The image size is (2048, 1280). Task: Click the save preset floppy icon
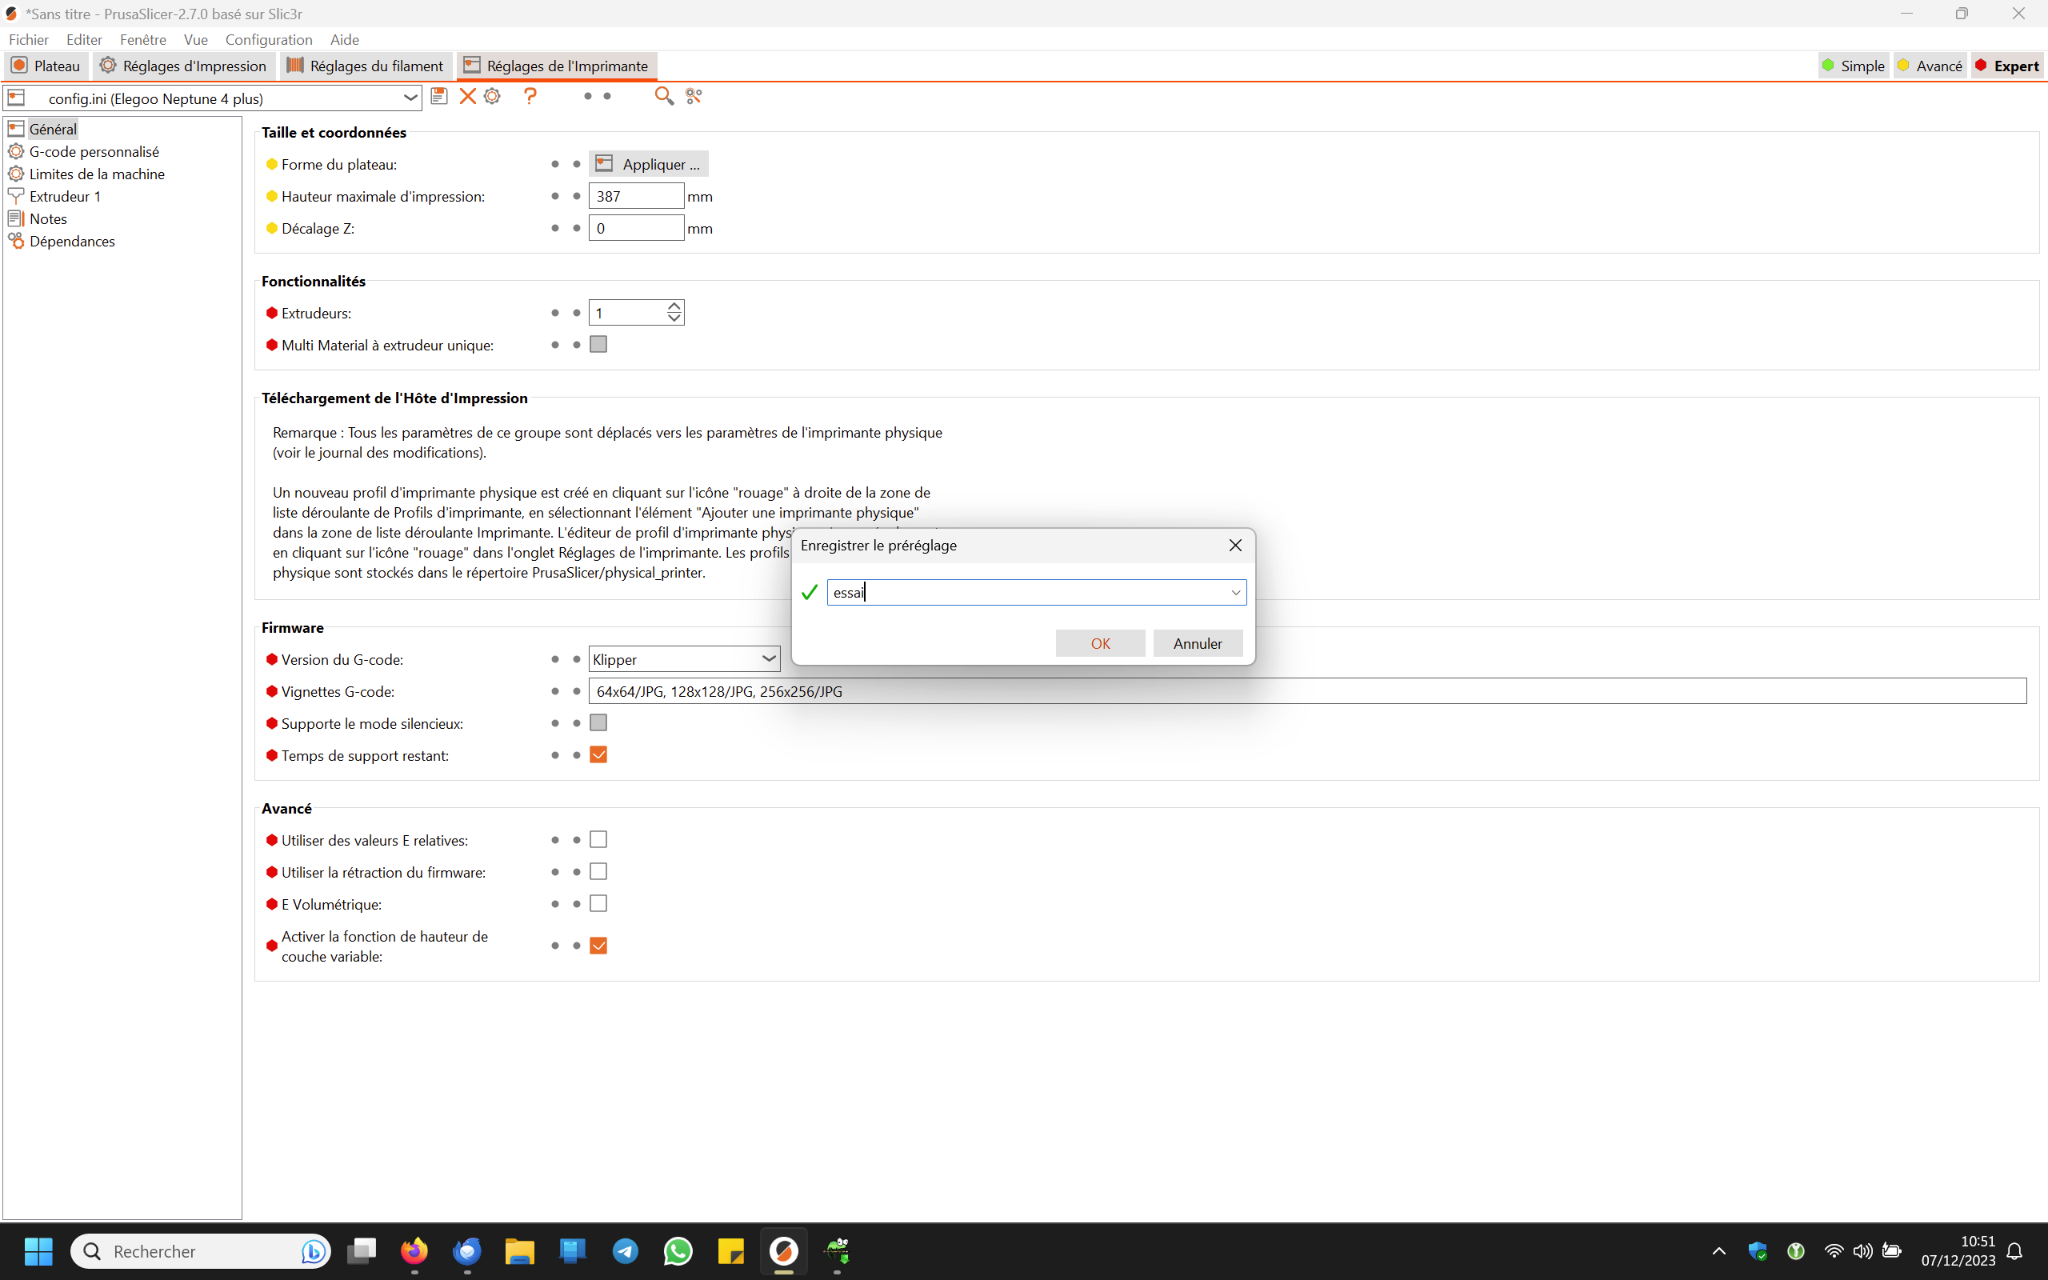[x=438, y=96]
